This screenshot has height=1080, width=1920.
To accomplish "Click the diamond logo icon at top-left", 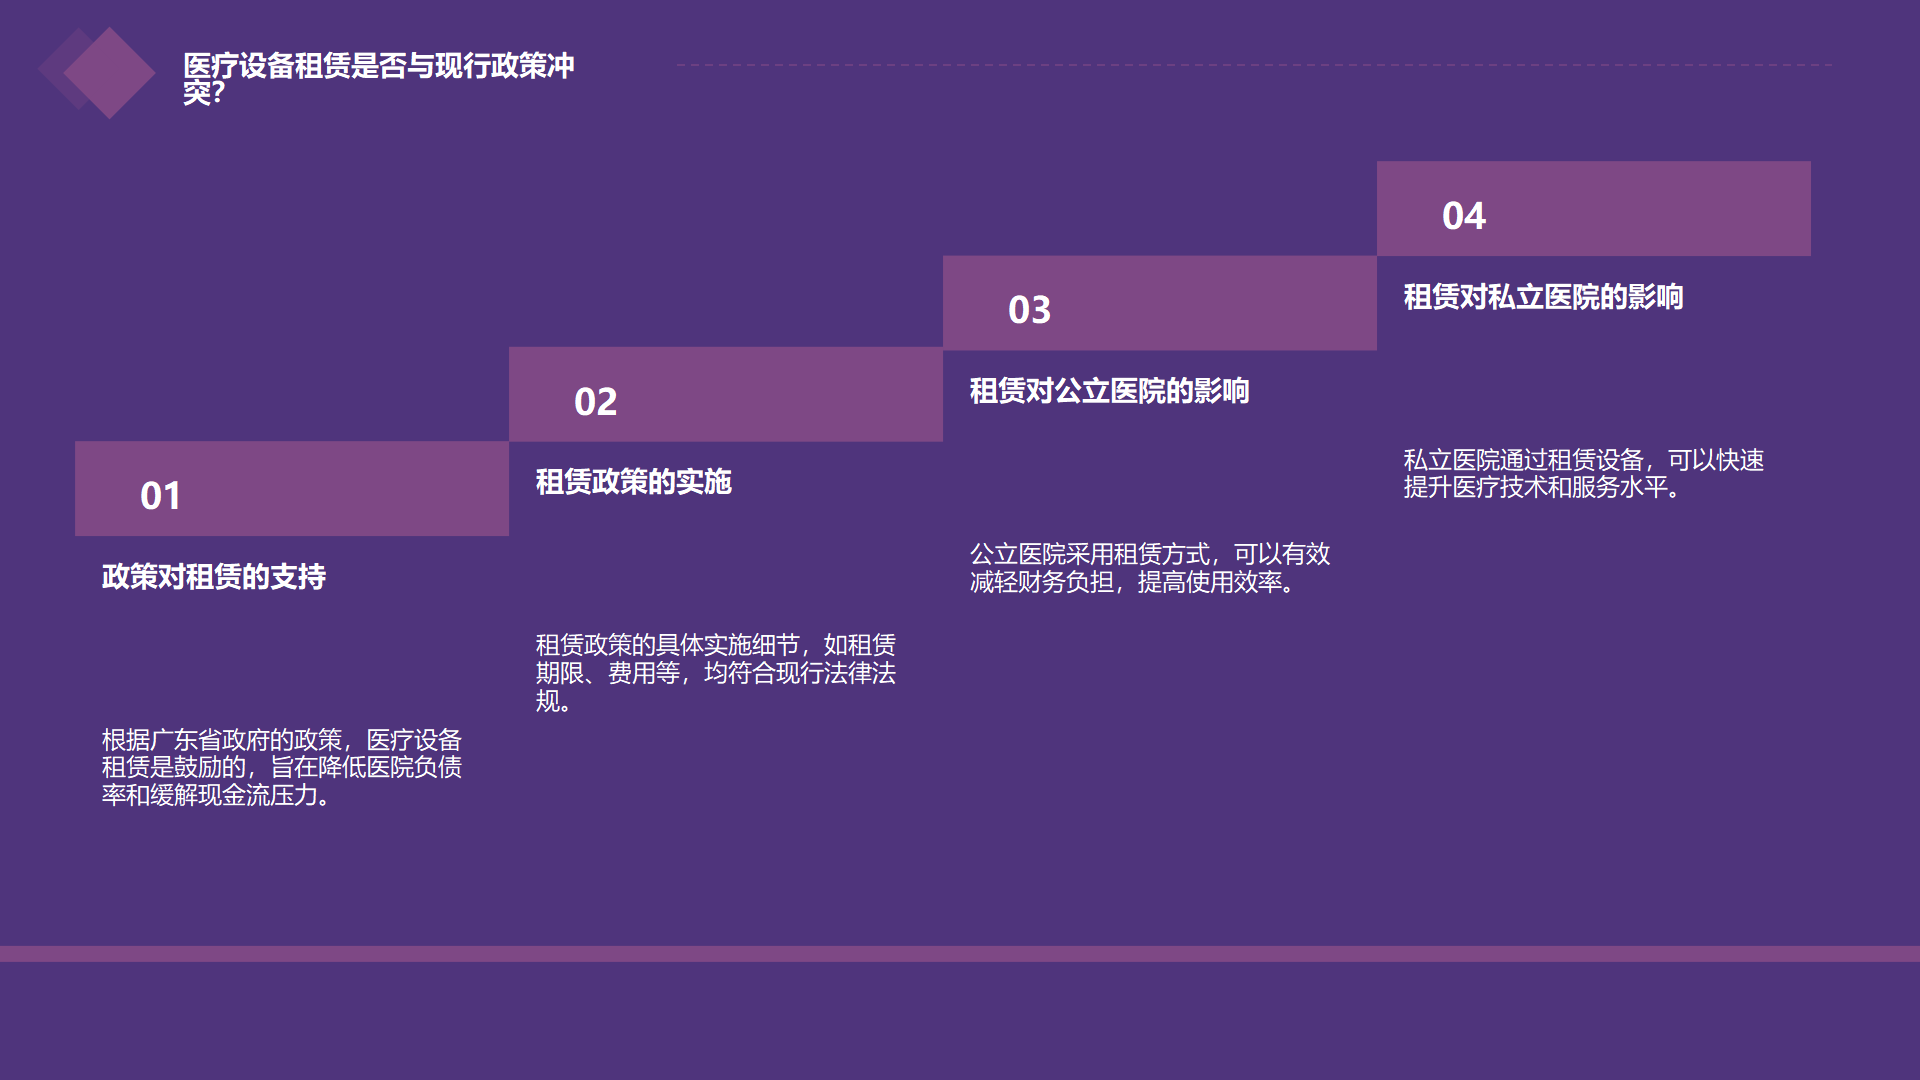I will click(x=107, y=73).
